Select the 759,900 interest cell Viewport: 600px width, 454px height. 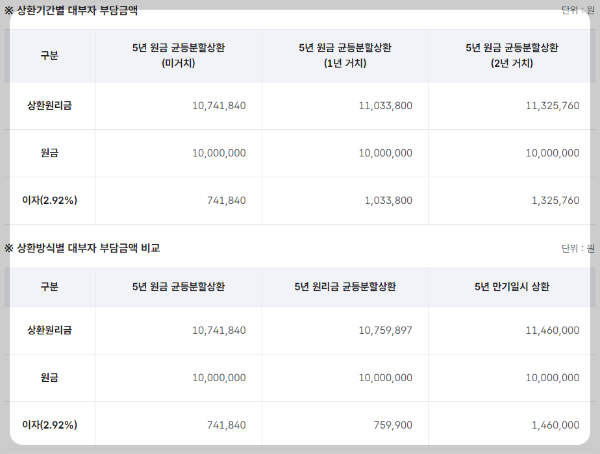(x=393, y=425)
